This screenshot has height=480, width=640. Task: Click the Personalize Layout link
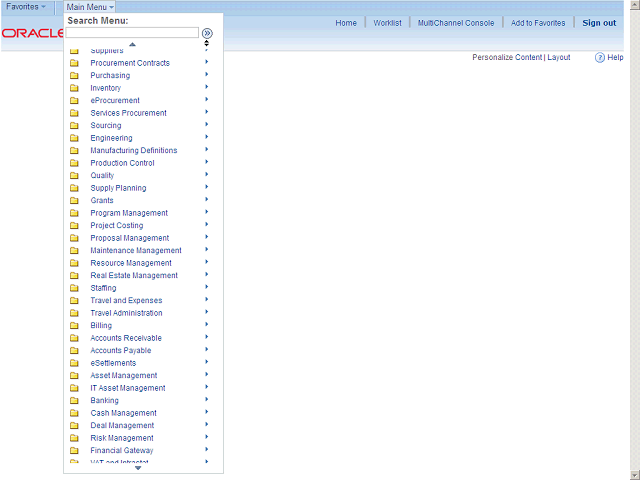[559, 58]
